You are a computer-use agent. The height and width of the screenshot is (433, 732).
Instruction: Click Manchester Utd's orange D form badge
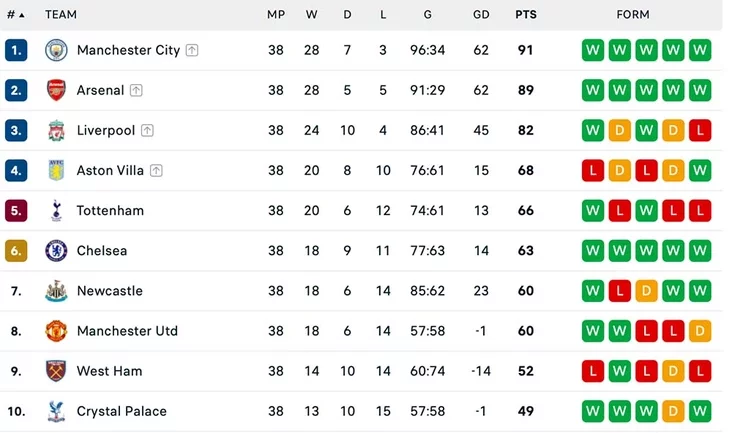pyautogui.click(x=699, y=331)
